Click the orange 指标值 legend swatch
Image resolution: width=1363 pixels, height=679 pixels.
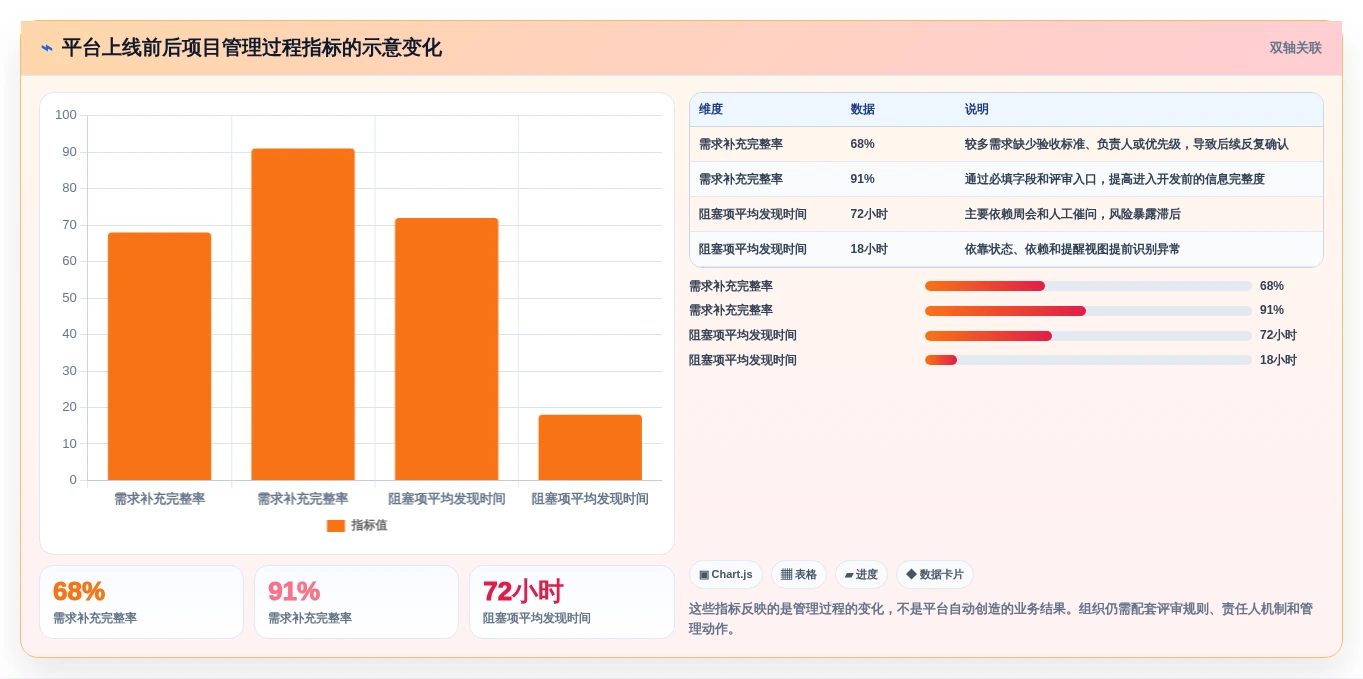point(336,525)
